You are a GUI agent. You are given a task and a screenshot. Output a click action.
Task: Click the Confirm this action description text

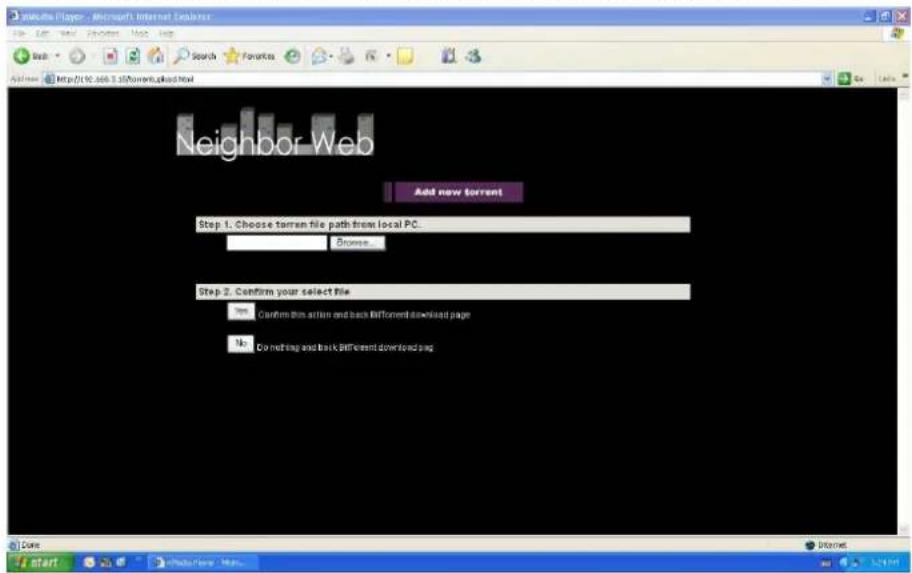tap(364, 315)
